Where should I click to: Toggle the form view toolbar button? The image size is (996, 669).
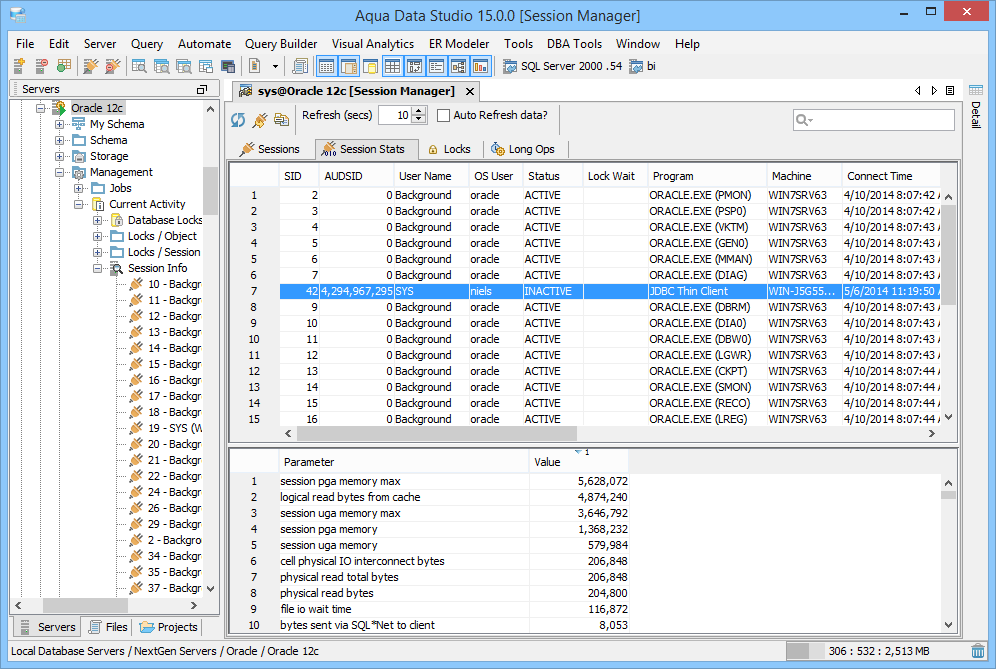pos(436,66)
